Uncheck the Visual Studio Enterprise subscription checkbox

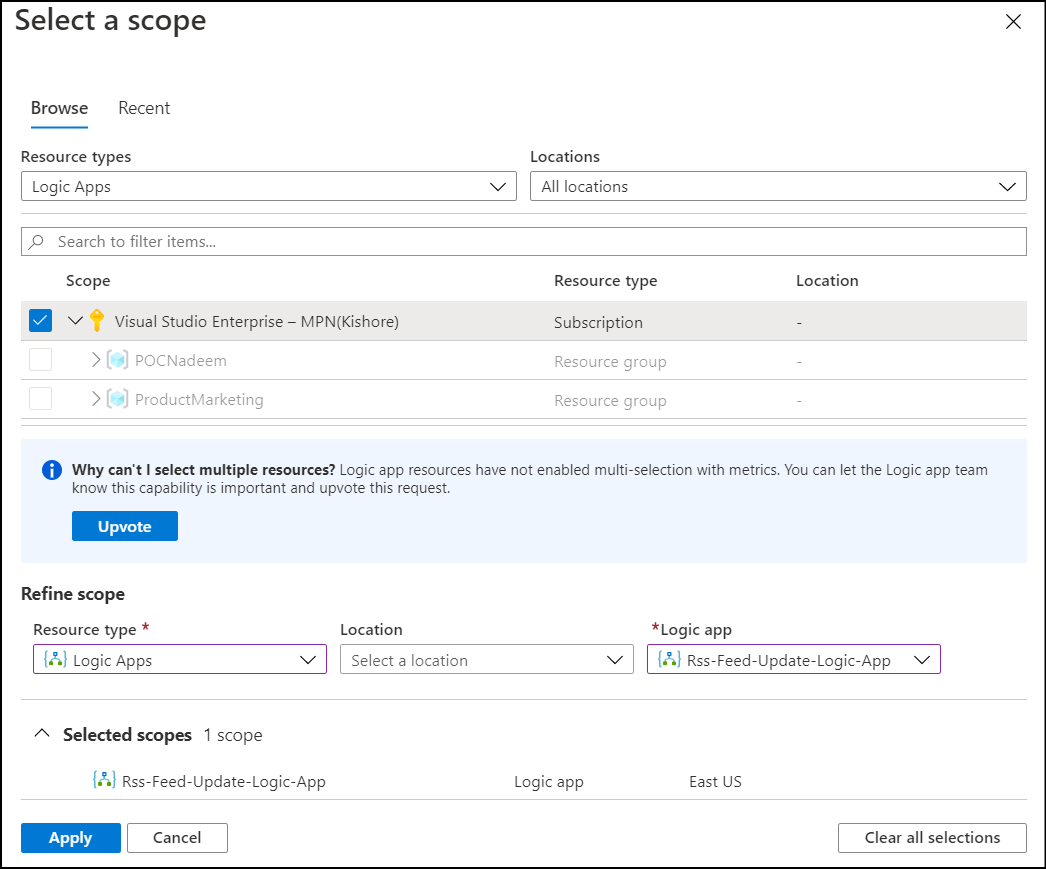tap(40, 321)
